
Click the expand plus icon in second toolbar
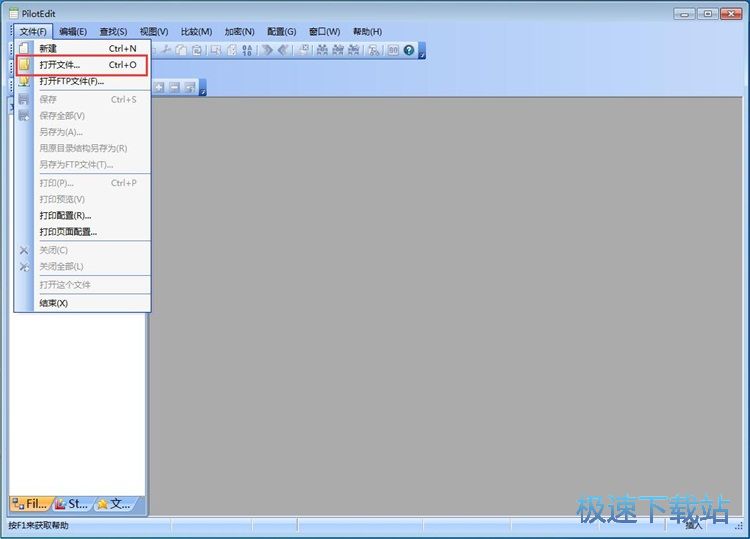(159, 88)
